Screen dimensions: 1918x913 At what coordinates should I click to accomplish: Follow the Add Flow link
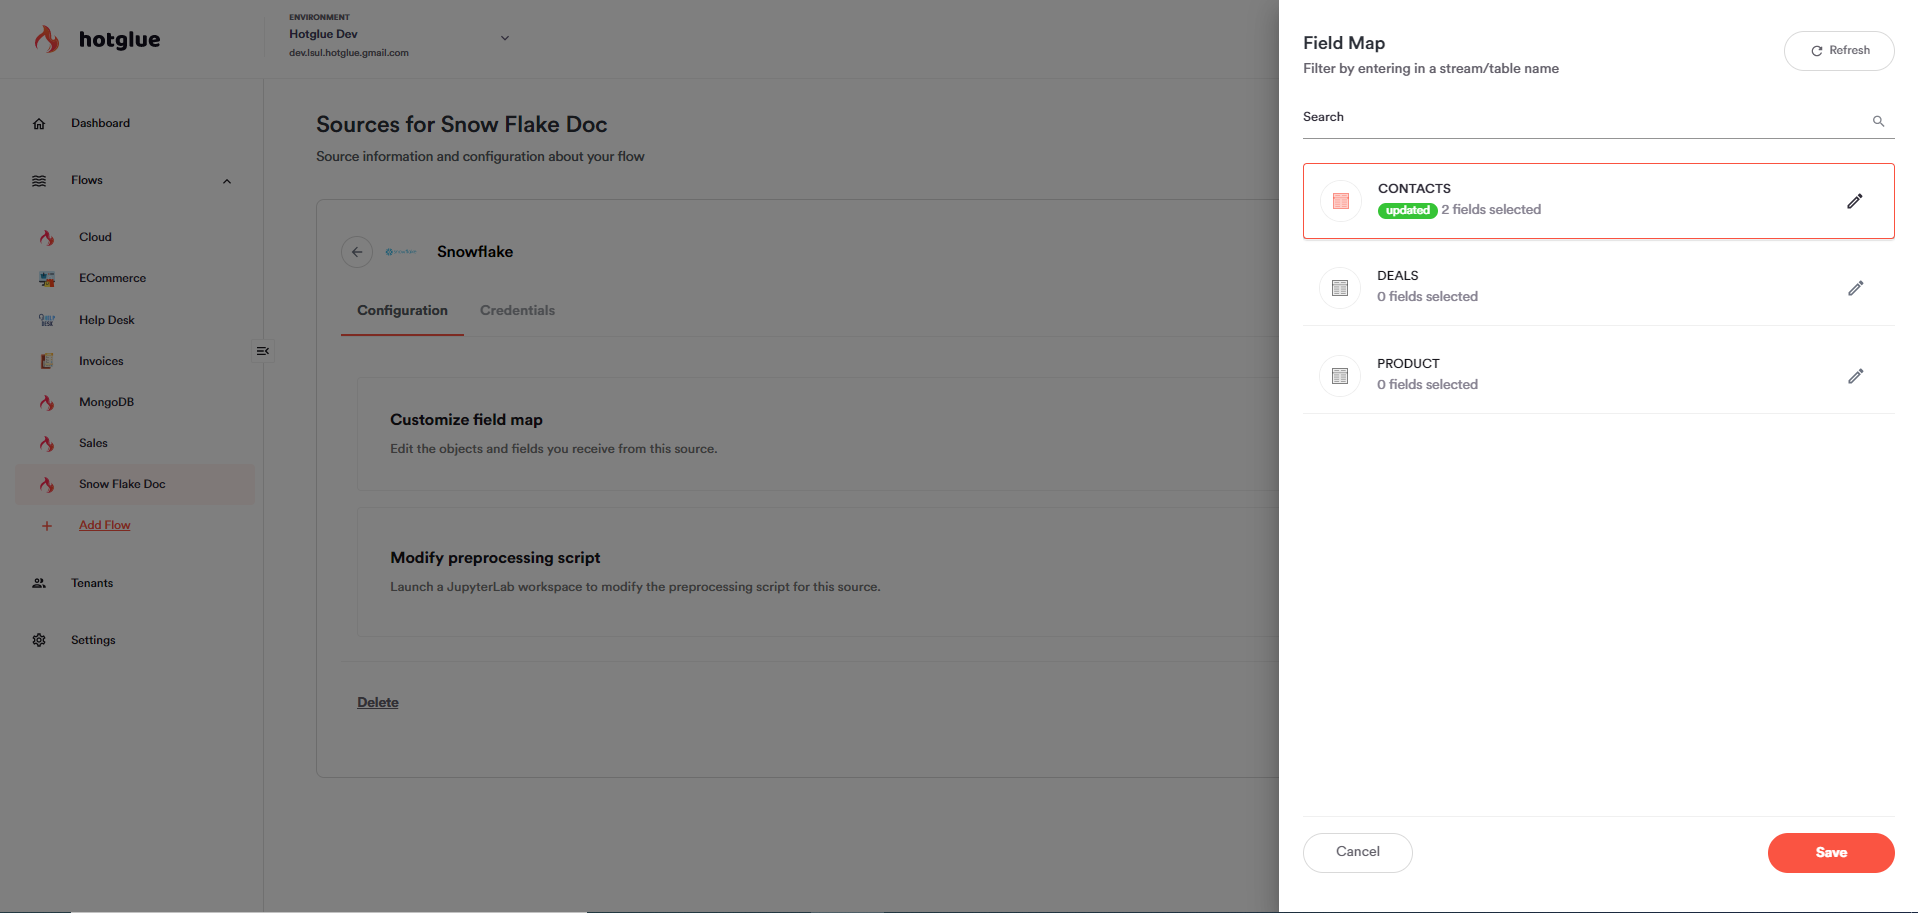pyautogui.click(x=105, y=525)
